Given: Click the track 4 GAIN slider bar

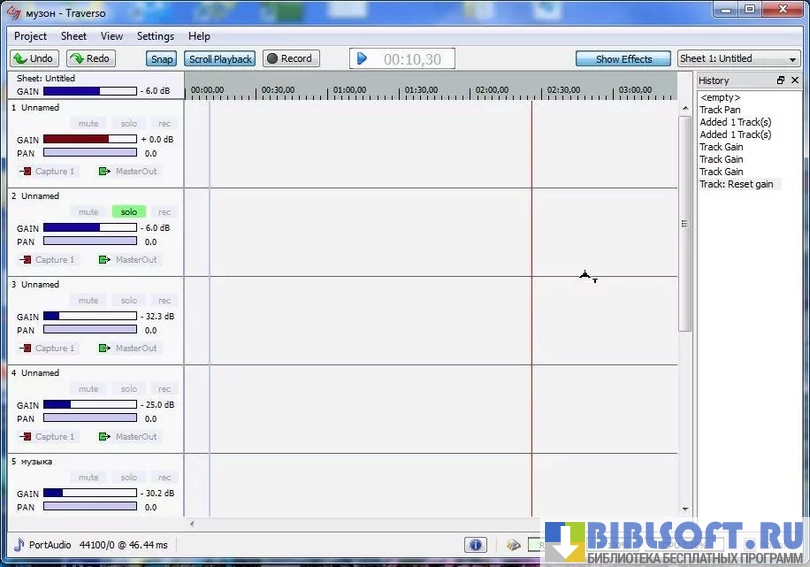Looking at the screenshot, I should click(90, 405).
